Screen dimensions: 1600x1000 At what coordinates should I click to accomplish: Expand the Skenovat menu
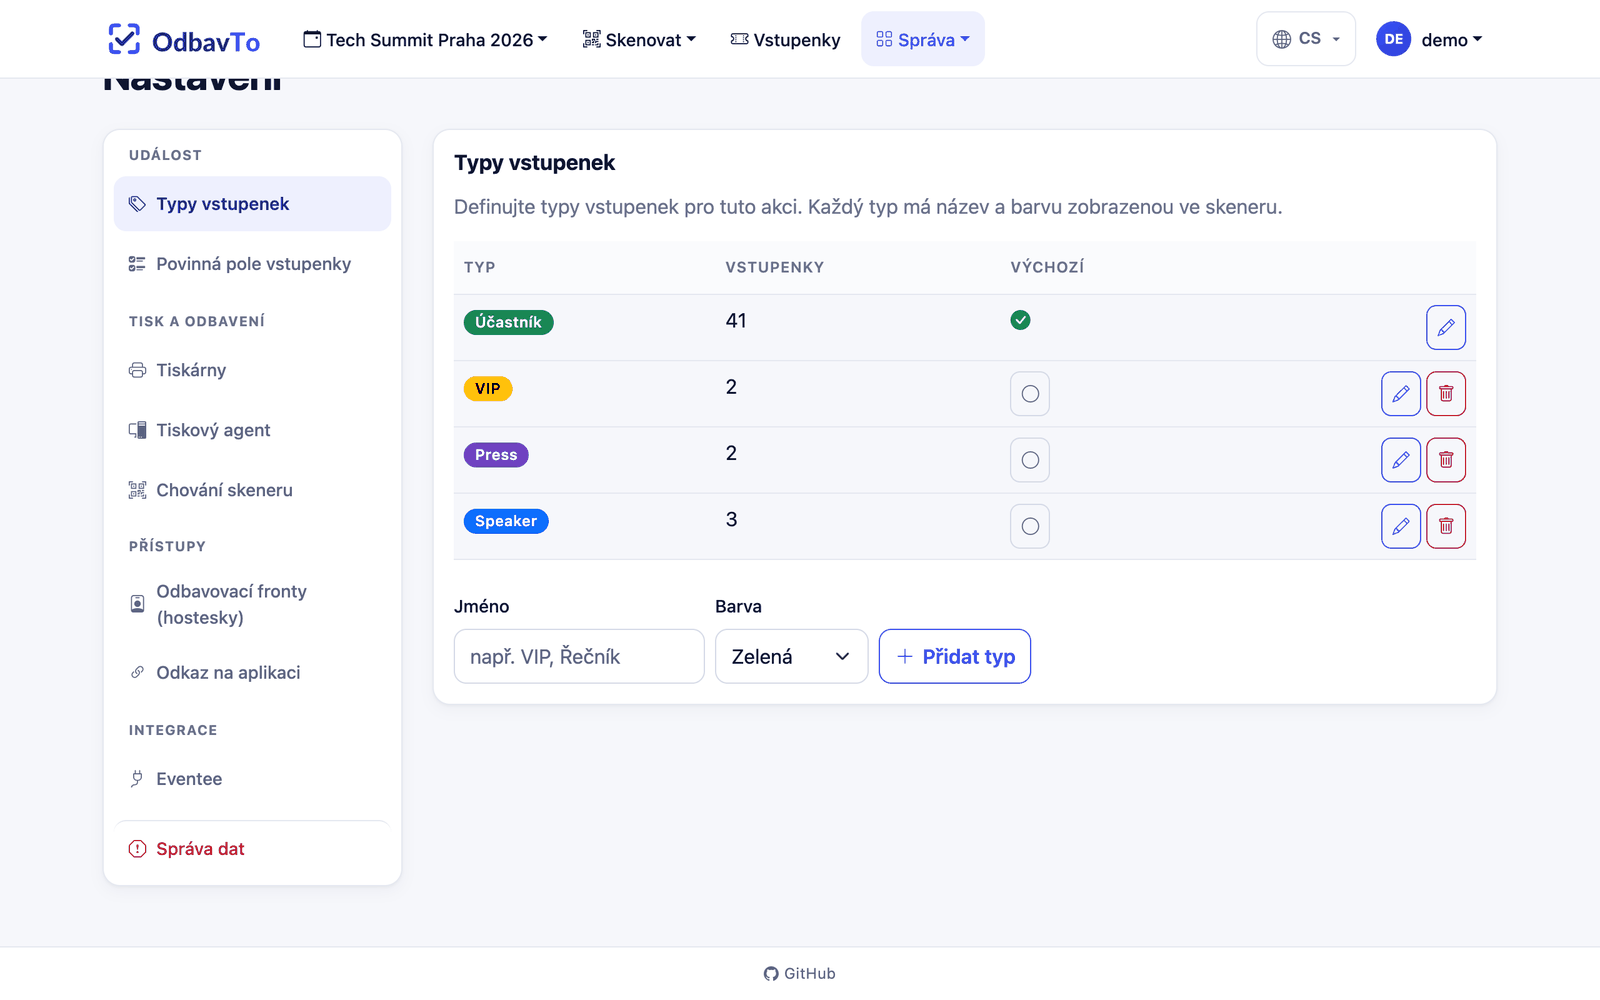pyautogui.click(x=639, y=40)
